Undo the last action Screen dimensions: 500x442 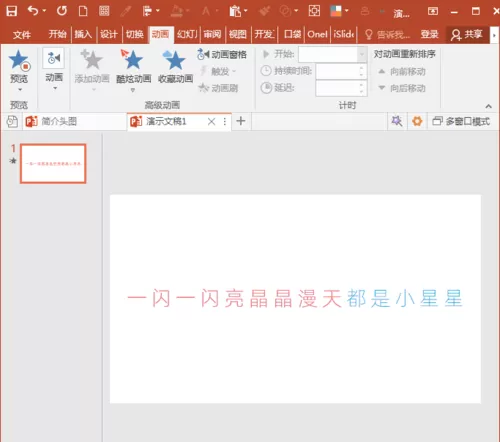[33, 11]
